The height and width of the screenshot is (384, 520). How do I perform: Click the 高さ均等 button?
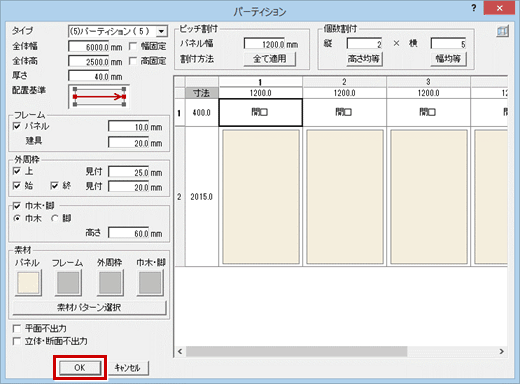pos(364,59)
